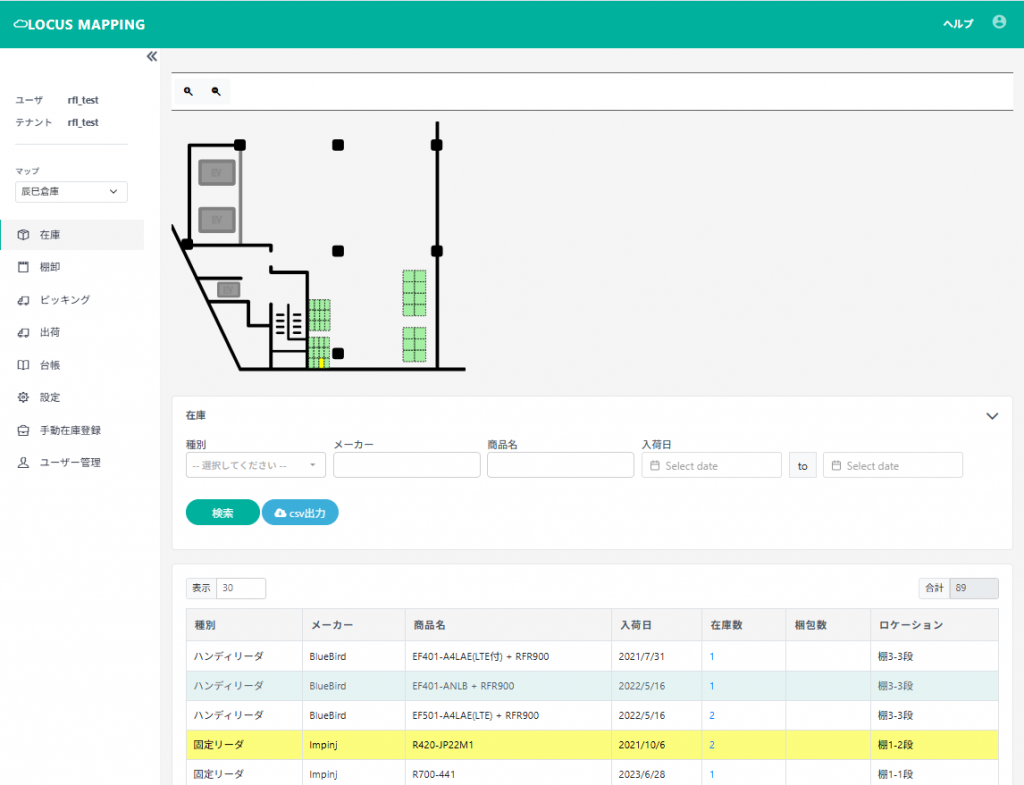Collapse the 在庫 search panel chevron
1024x785 pixels.
tap(992, 416)
